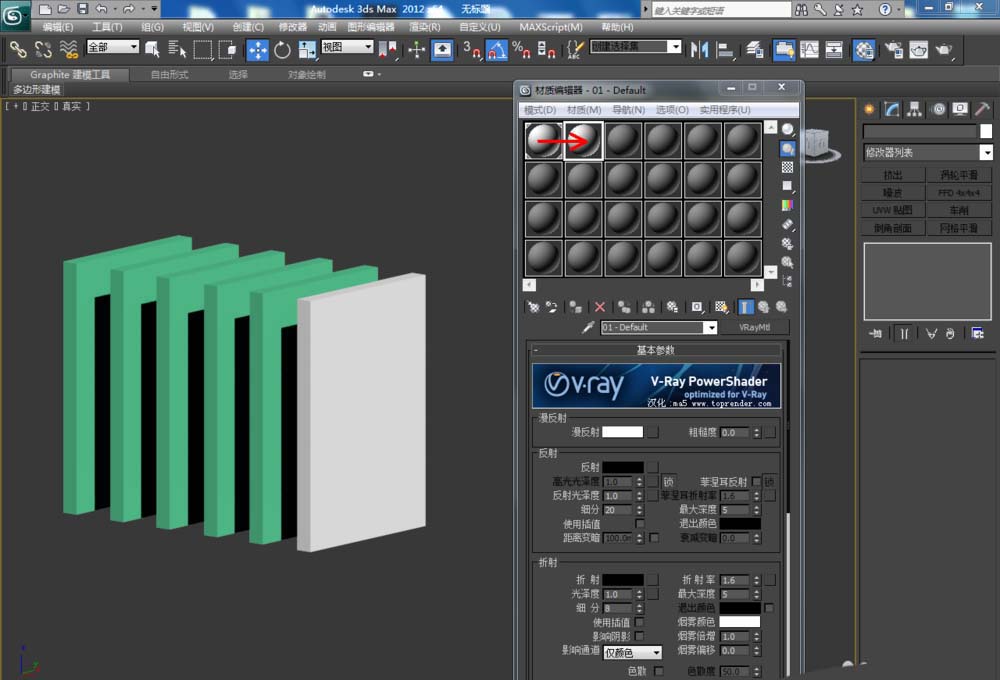Open Render Setup with the teapot icon
This screenshot has width=1000, height=680.
pyautogui.click(x=893, y=49)
